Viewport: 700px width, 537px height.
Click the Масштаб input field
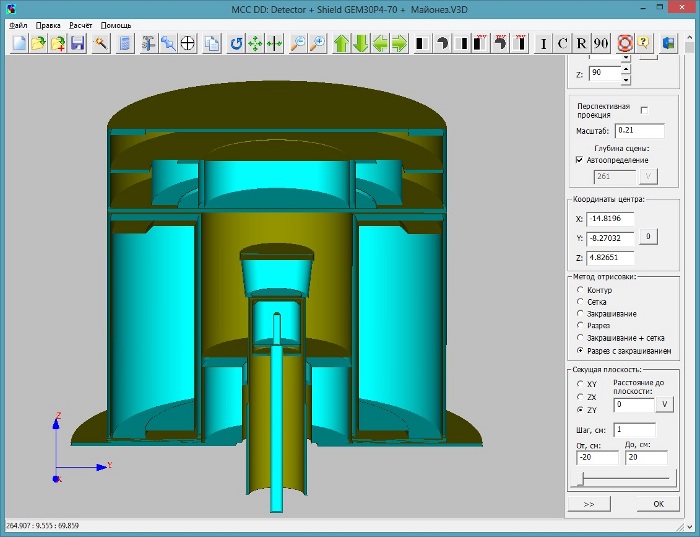pyautogui.click(x=639, y=130)
